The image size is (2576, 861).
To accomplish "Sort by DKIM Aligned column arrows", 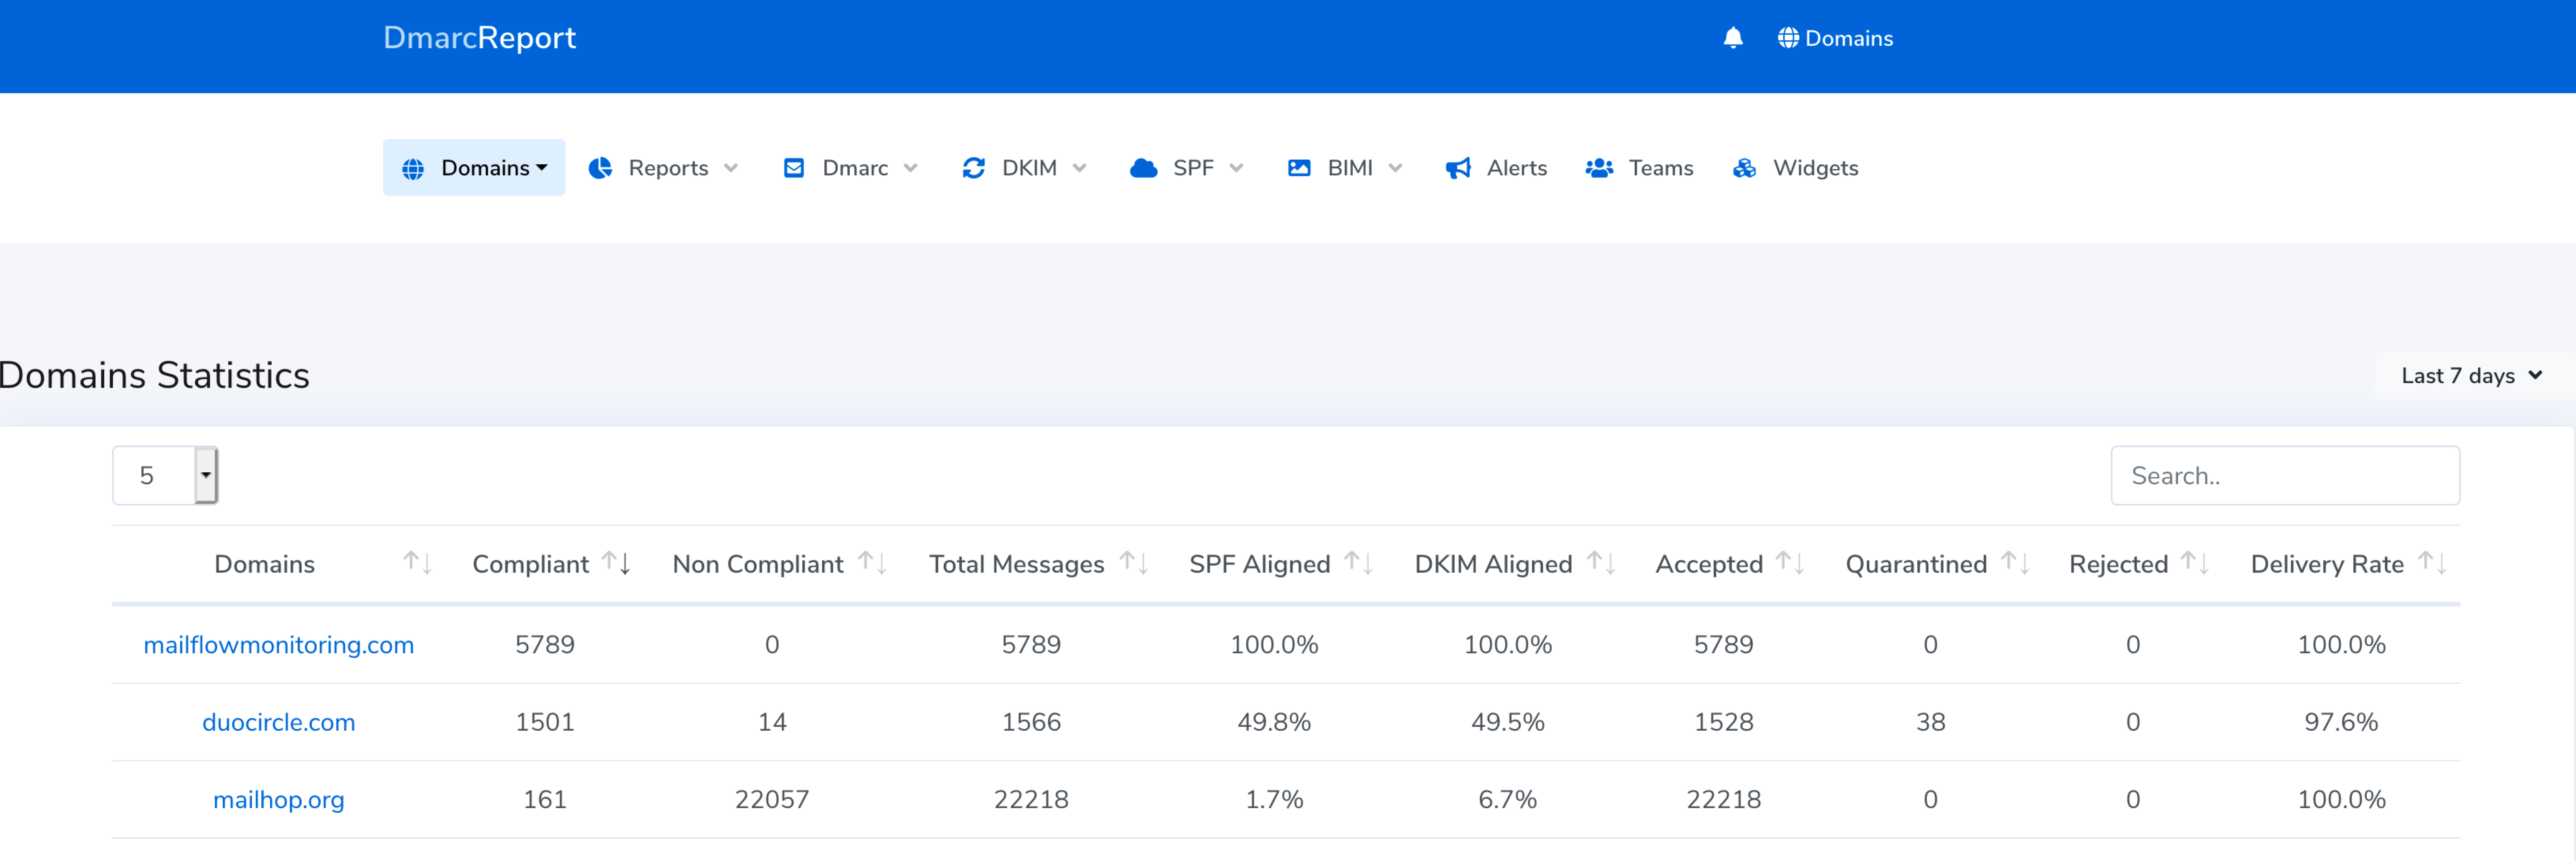I will coord(1601,563).
